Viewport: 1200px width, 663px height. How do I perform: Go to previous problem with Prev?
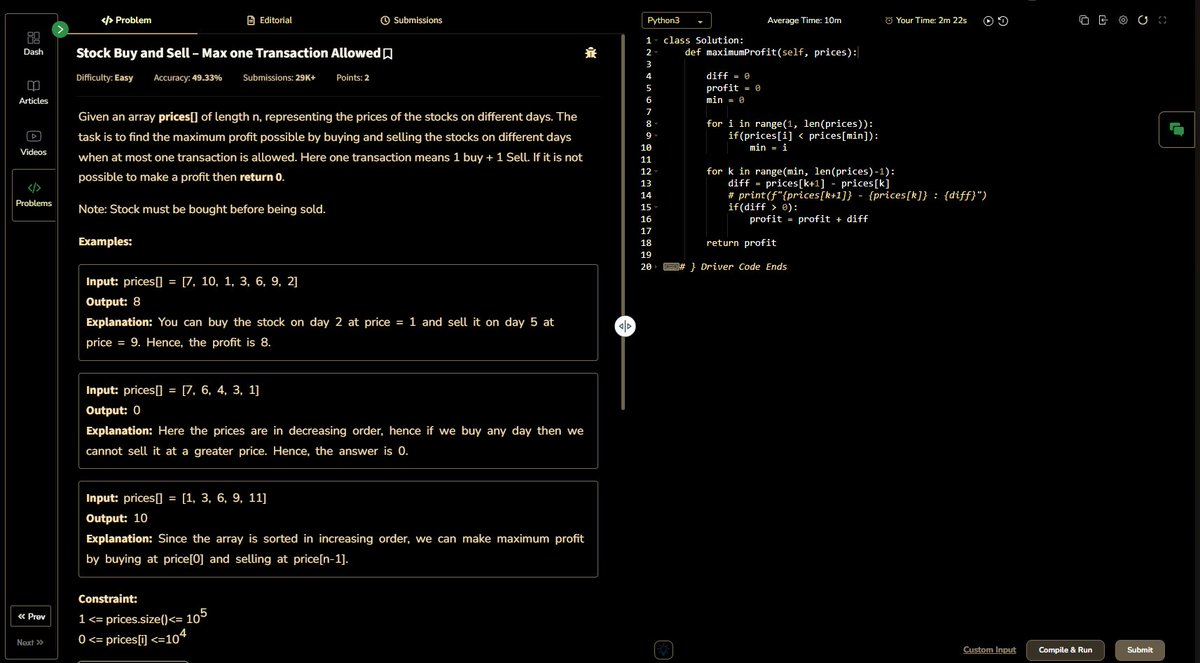click(31, 617)
